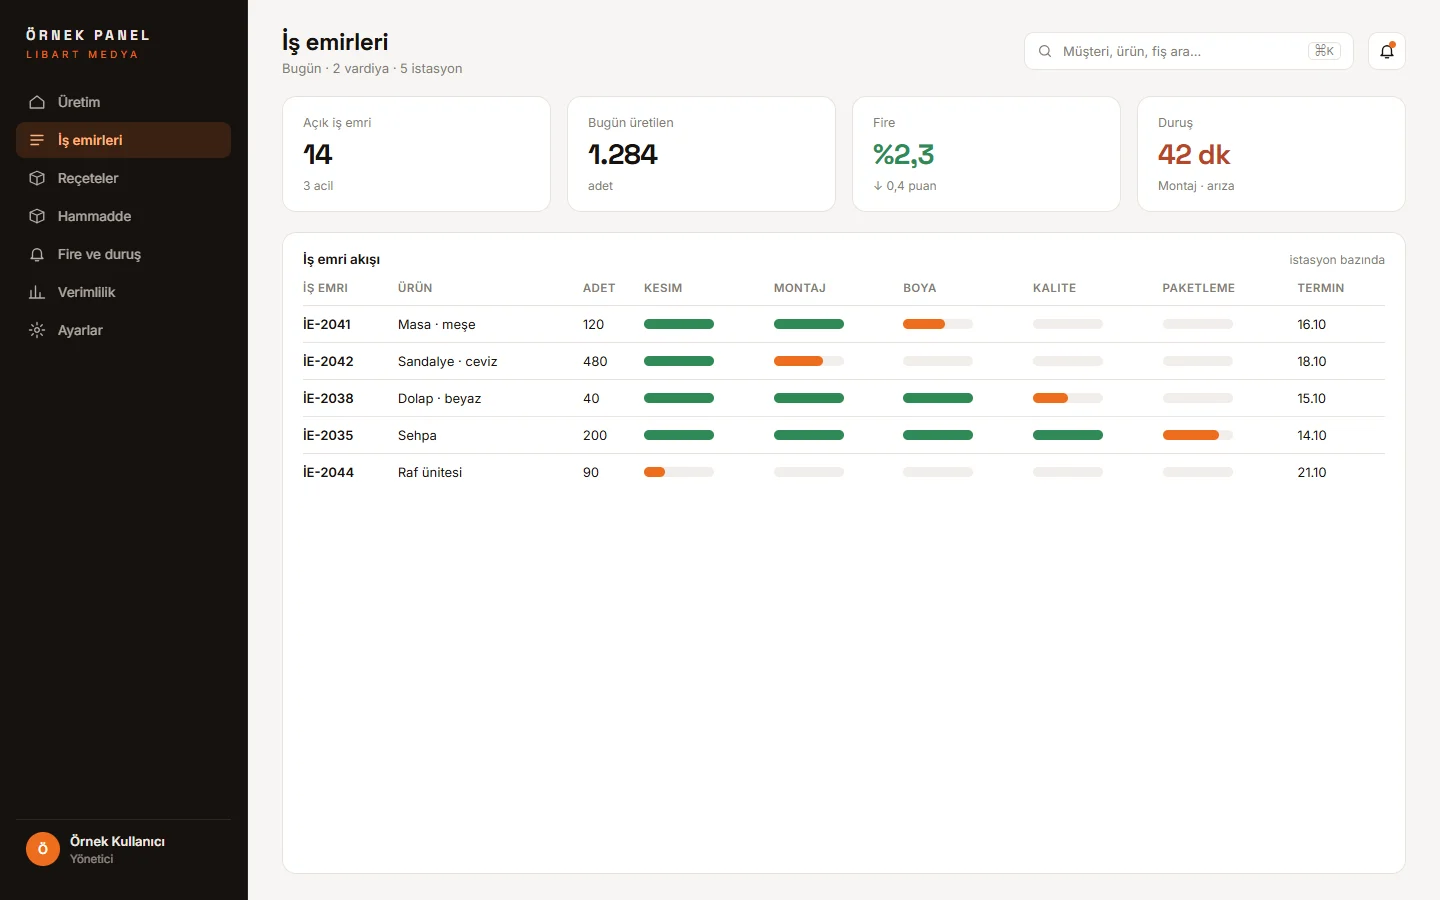Open notifications bell in top bar
Screen dimensions: 1440x900
[x=1387, y=51]
